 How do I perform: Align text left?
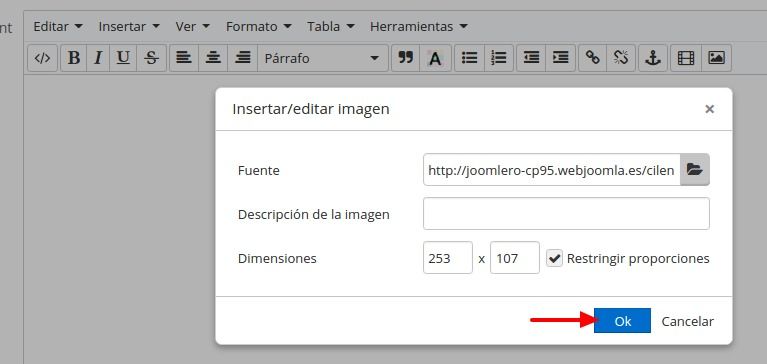click(x=184, y=58)
